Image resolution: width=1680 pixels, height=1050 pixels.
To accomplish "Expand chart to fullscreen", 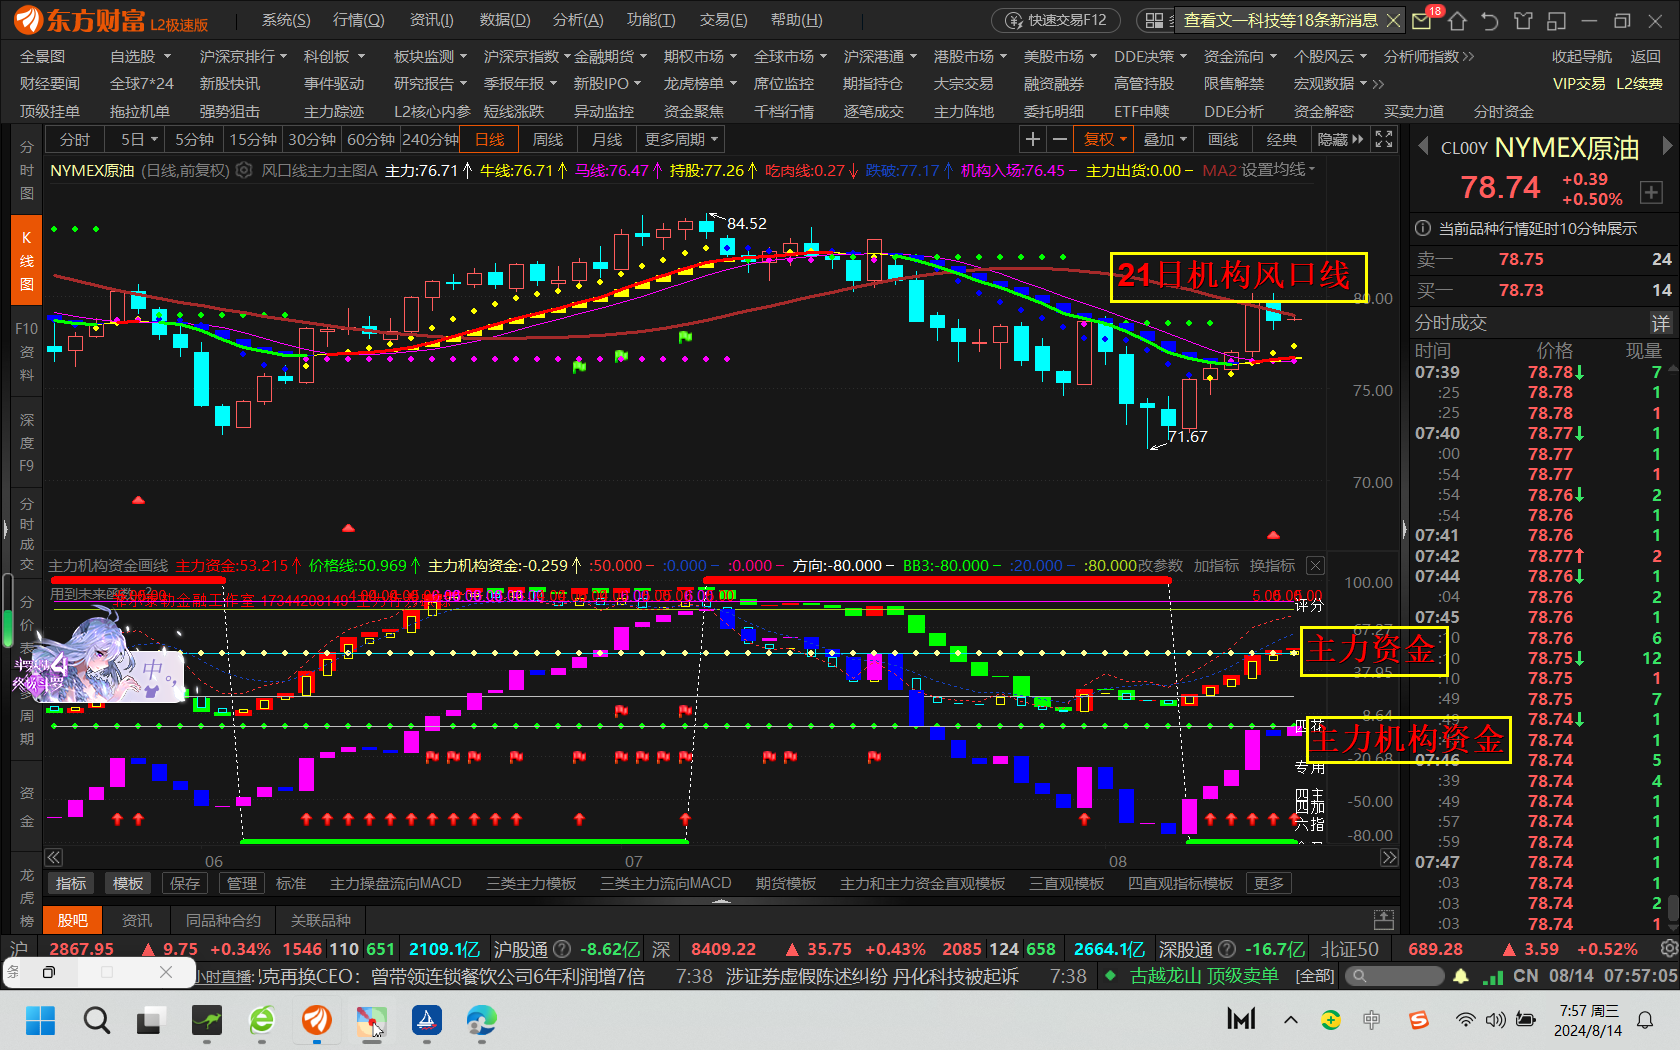I will [1384, 139].
